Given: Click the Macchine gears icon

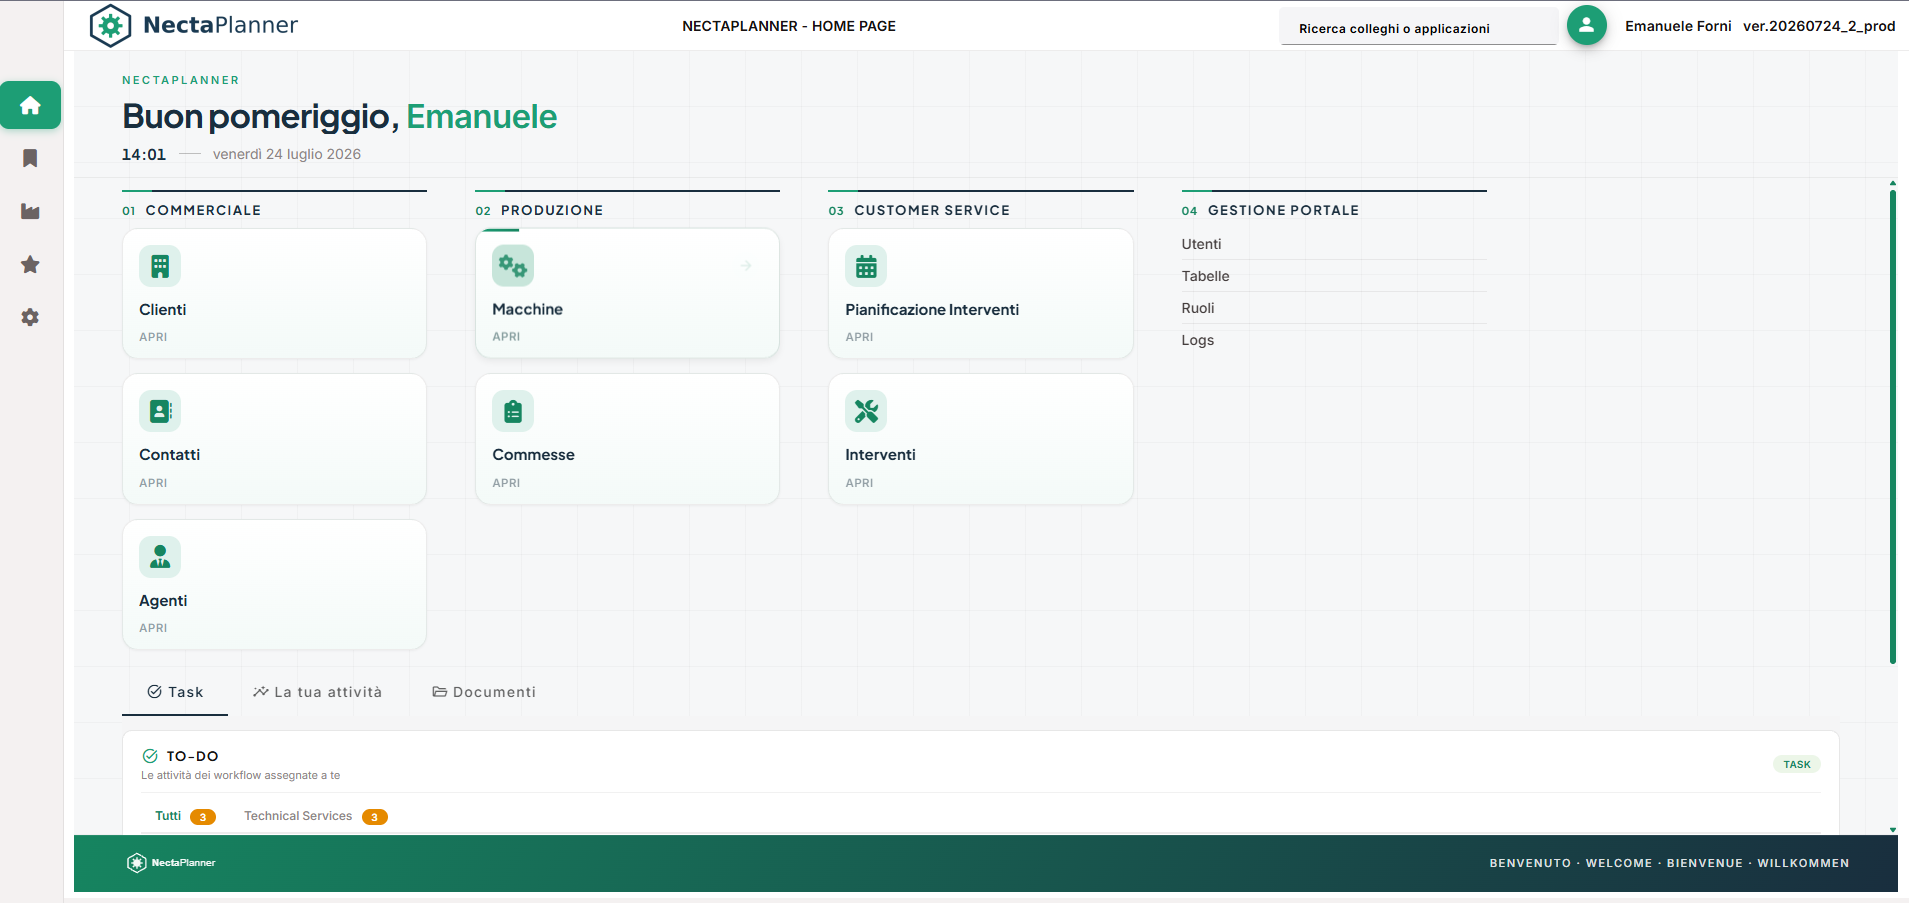Looking at the screenshot, I should coord(513,266).
